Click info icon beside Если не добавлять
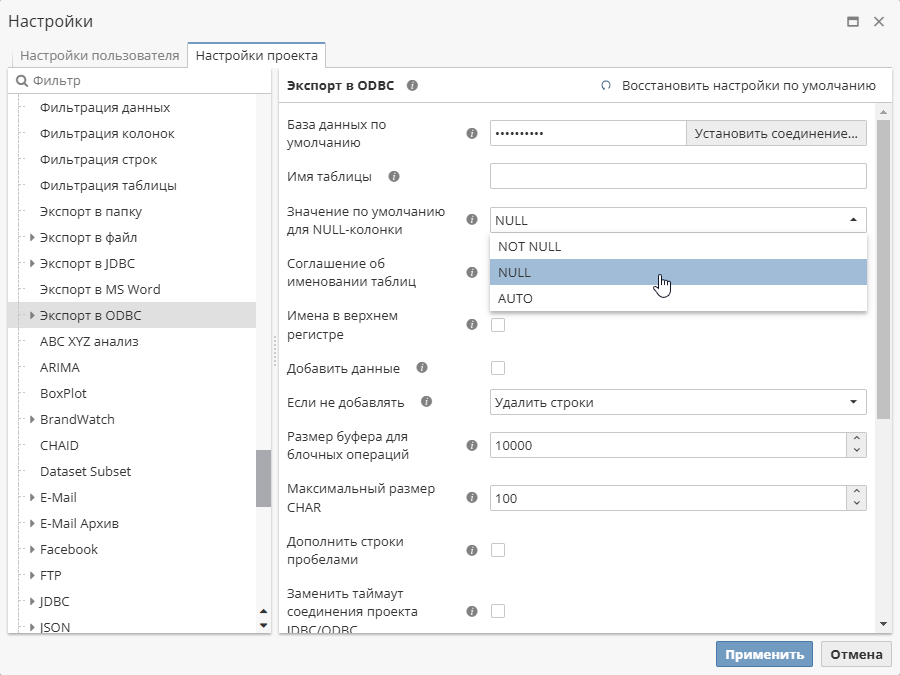 (x=426, y=401)
